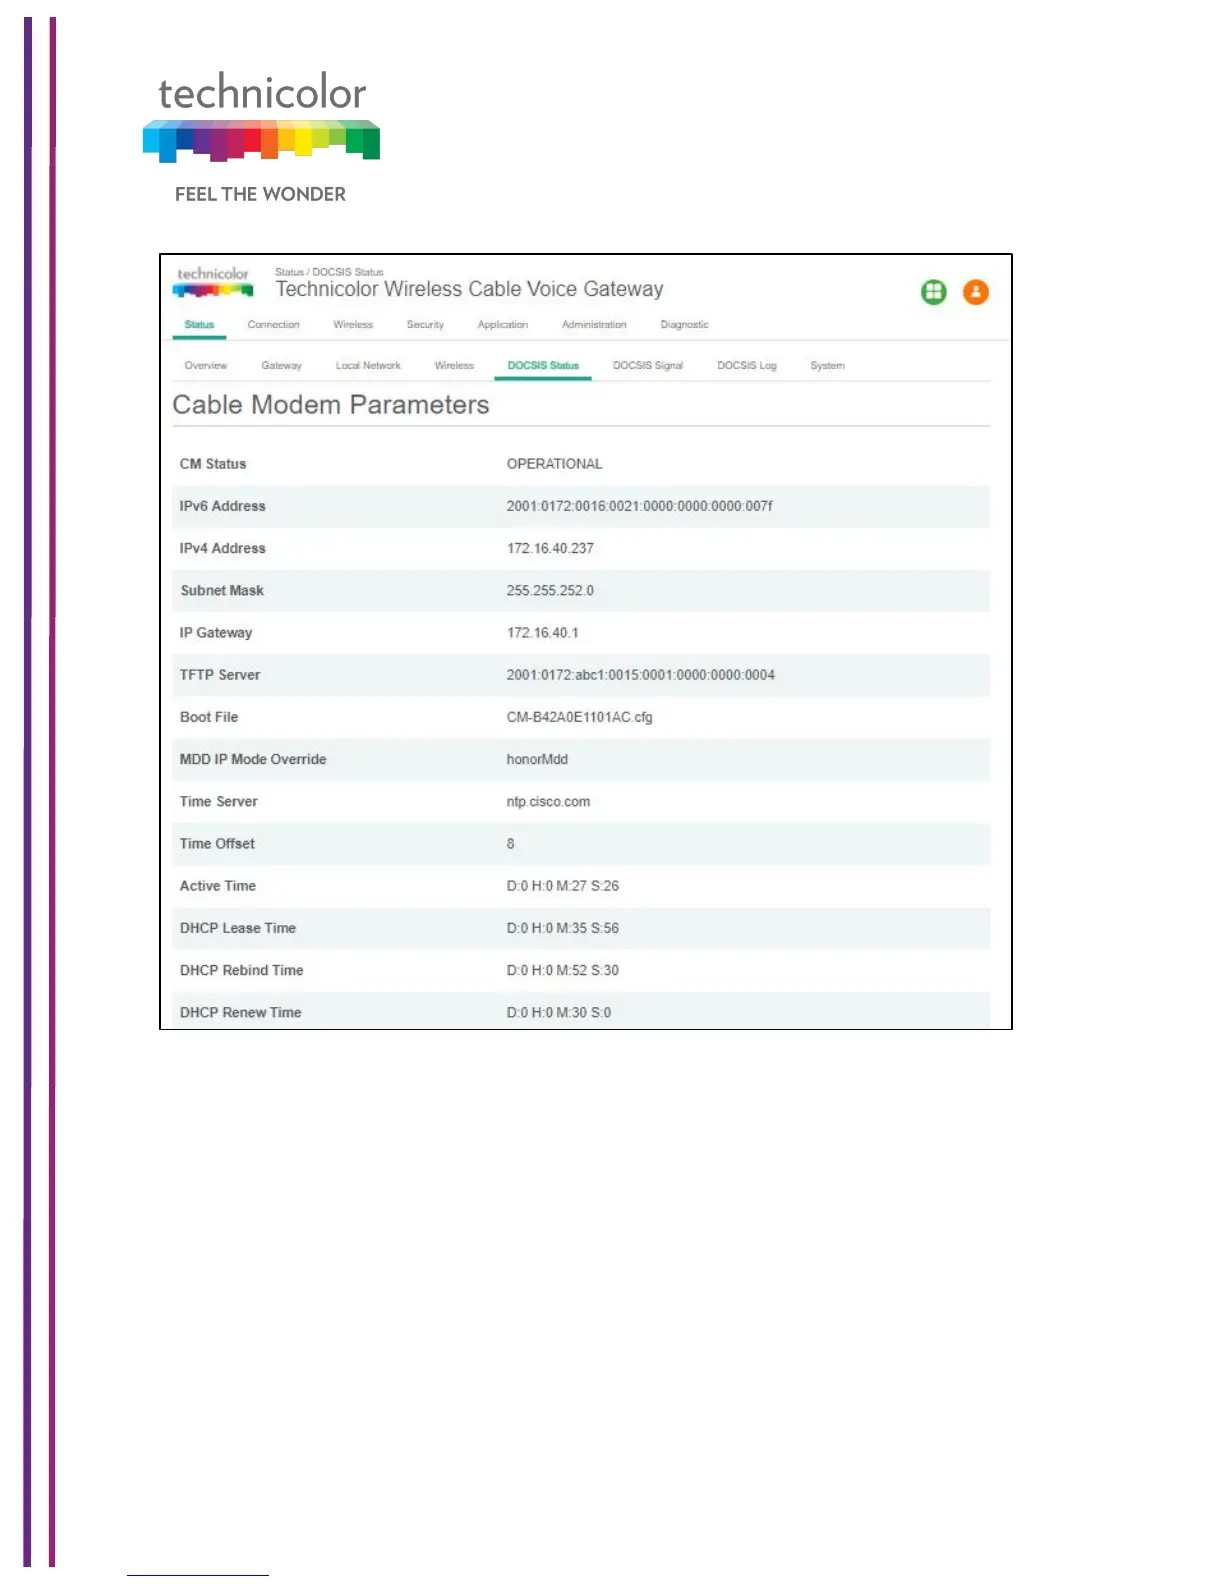Click the Subnet Mask label

coord(222,590)
